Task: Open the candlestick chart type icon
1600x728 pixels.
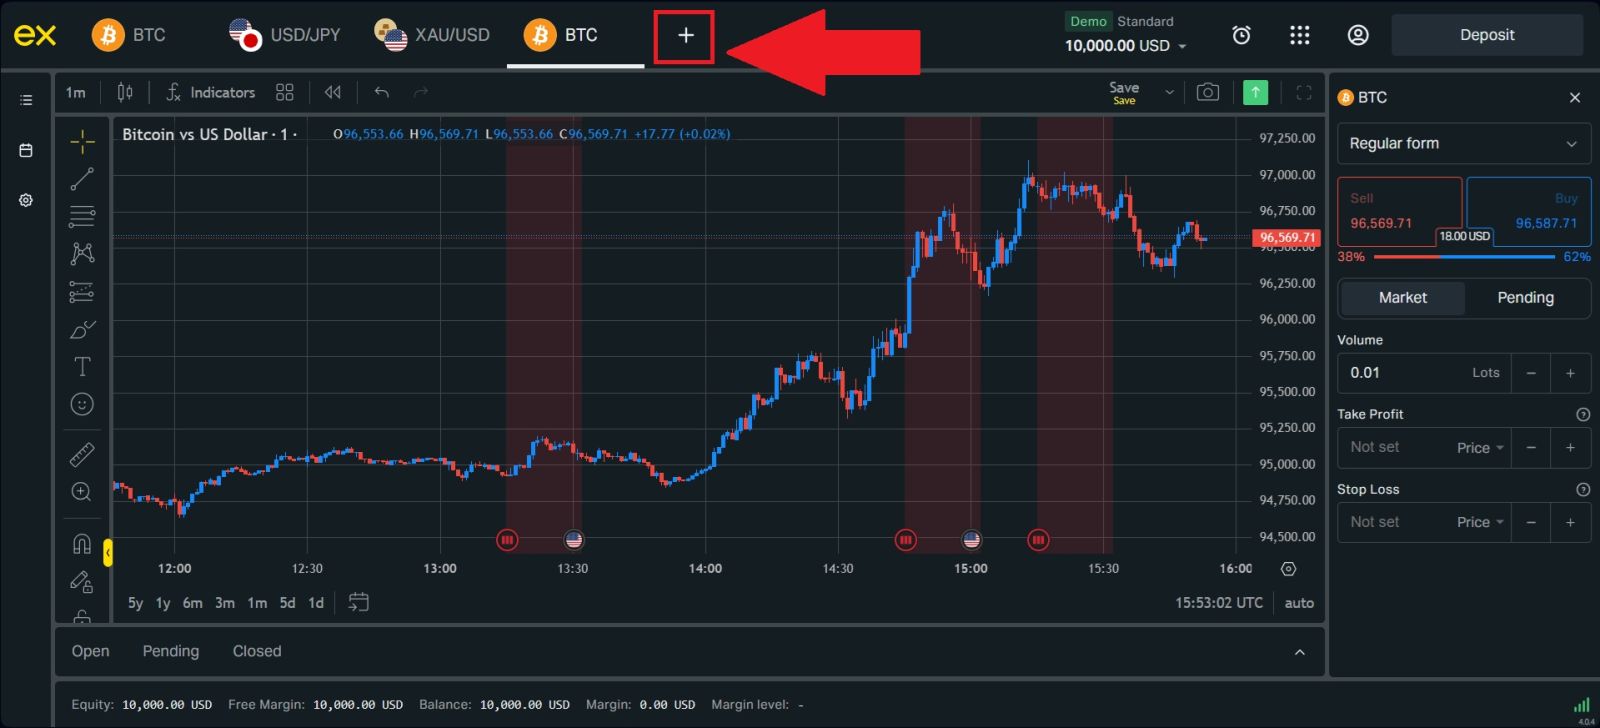Action: coord(125,92)
